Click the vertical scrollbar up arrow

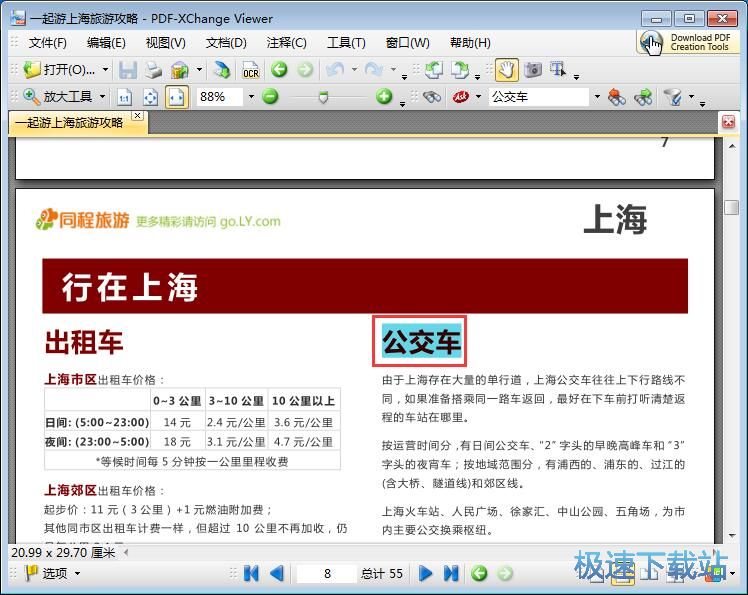pos(732,146)
